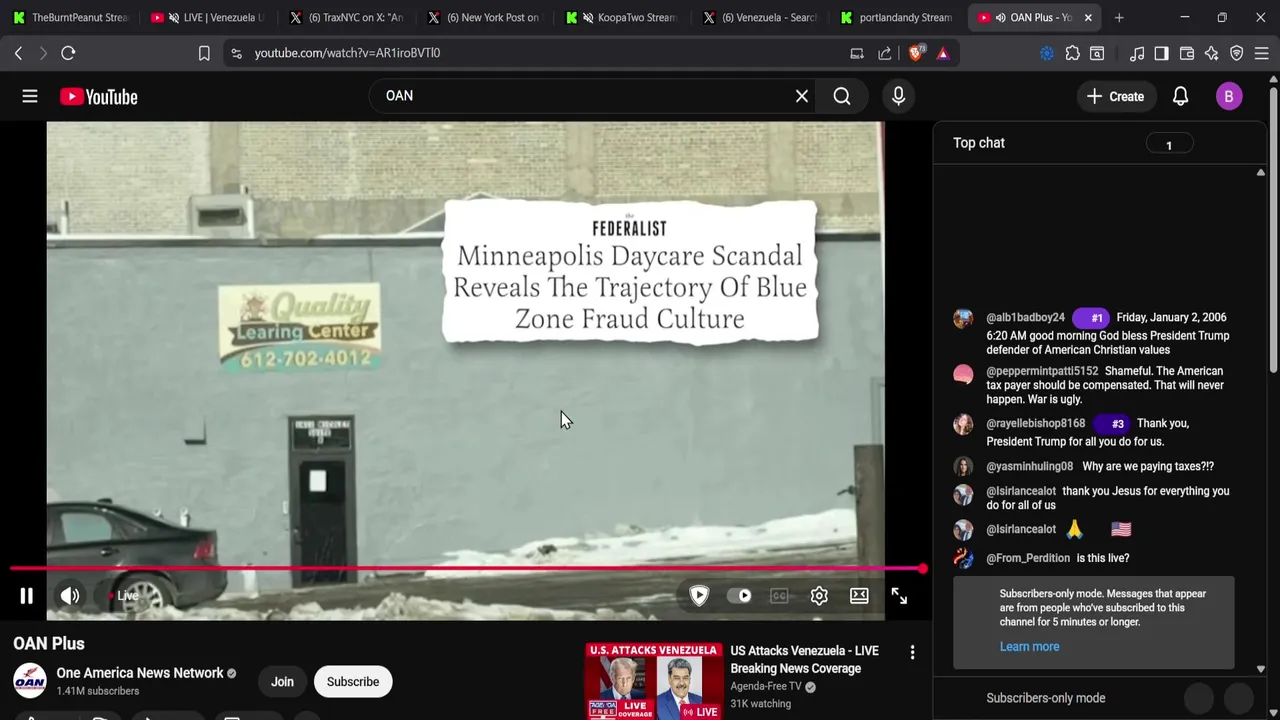Switch to LIVE | Venezuela tab
The height and width of the screenshot is (720, 1280).
point(206,17)
